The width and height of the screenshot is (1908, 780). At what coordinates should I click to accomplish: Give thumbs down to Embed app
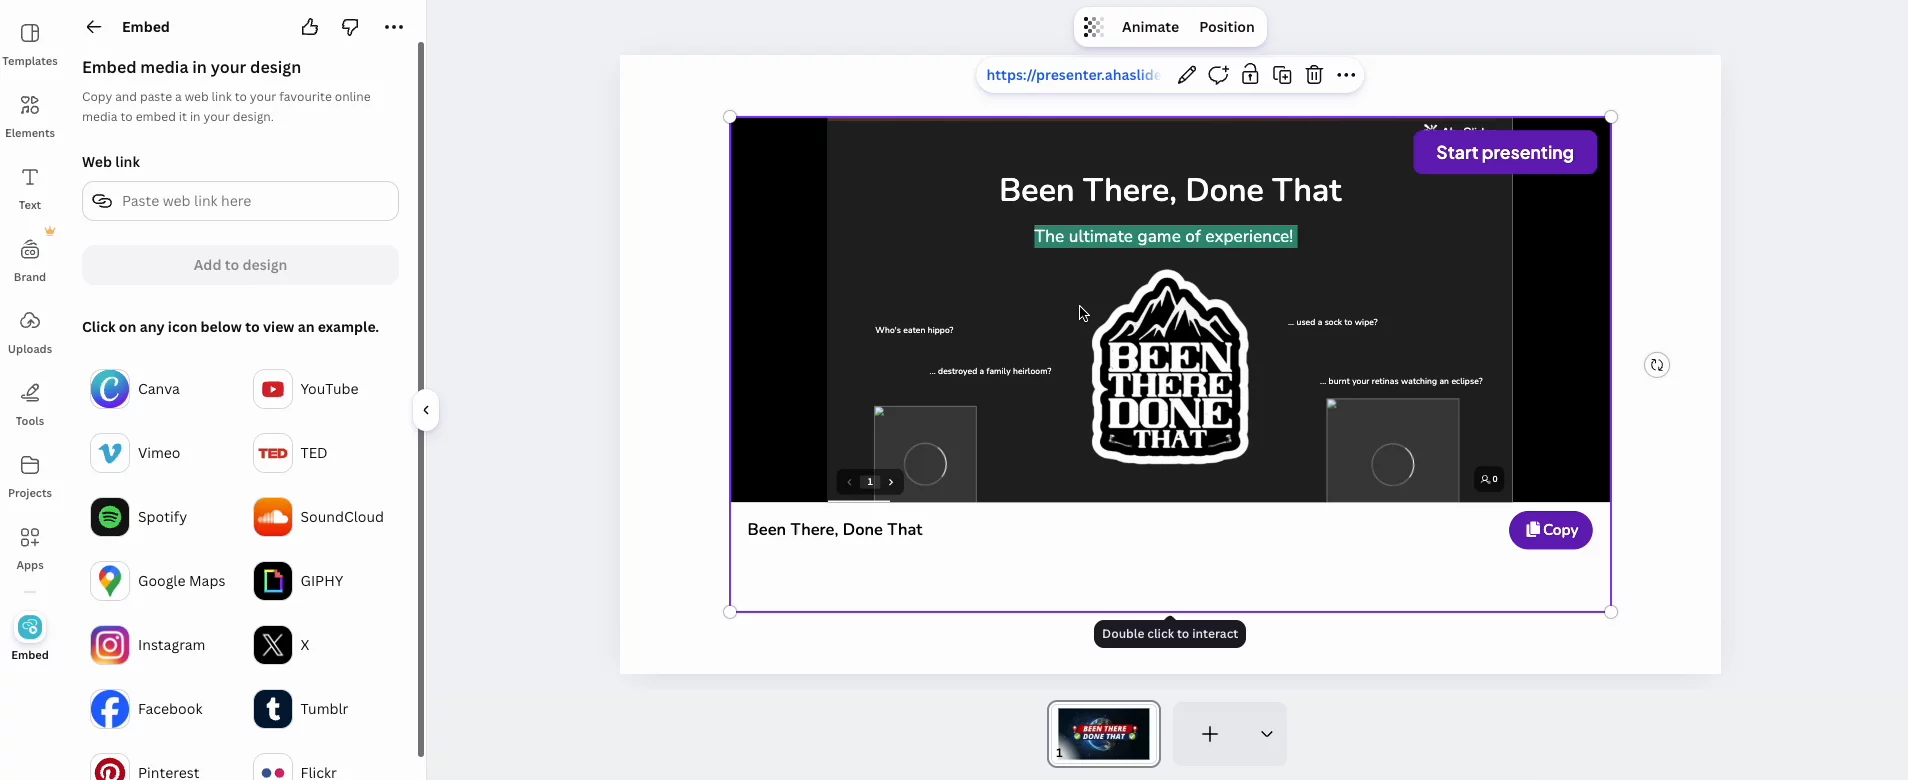(350, 27)
